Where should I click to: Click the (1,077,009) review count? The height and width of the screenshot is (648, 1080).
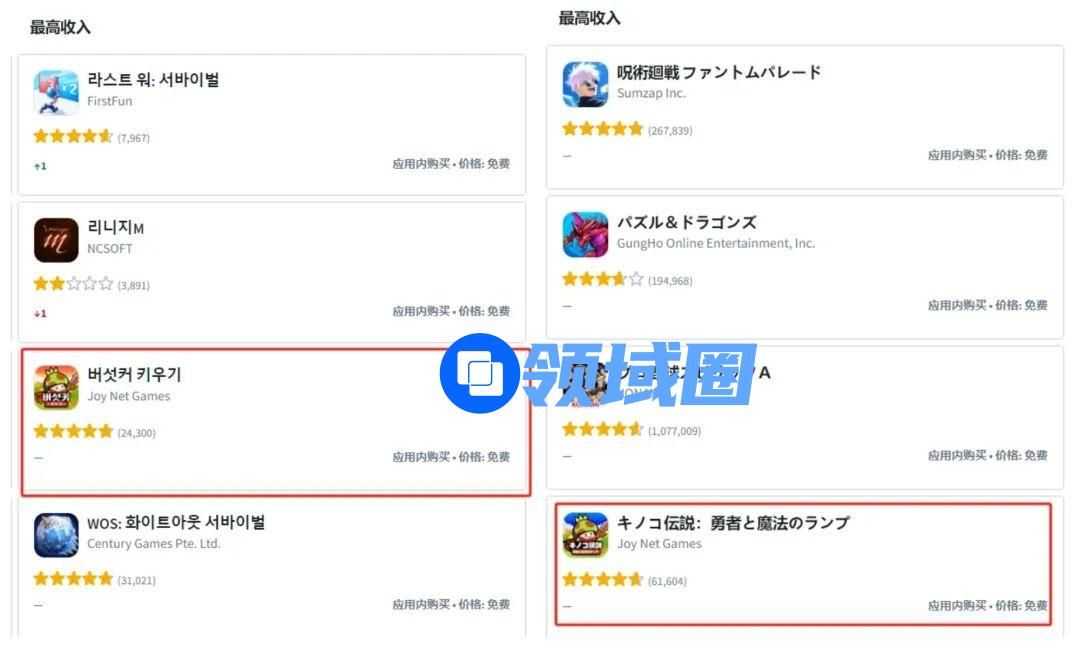pos(674,431)
